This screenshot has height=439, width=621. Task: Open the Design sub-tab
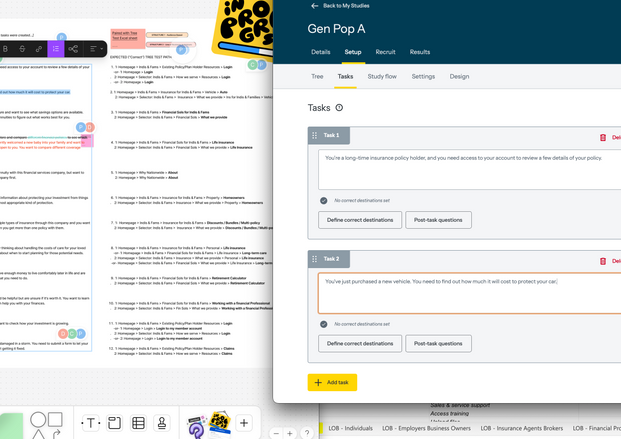(x=459, y=76)
